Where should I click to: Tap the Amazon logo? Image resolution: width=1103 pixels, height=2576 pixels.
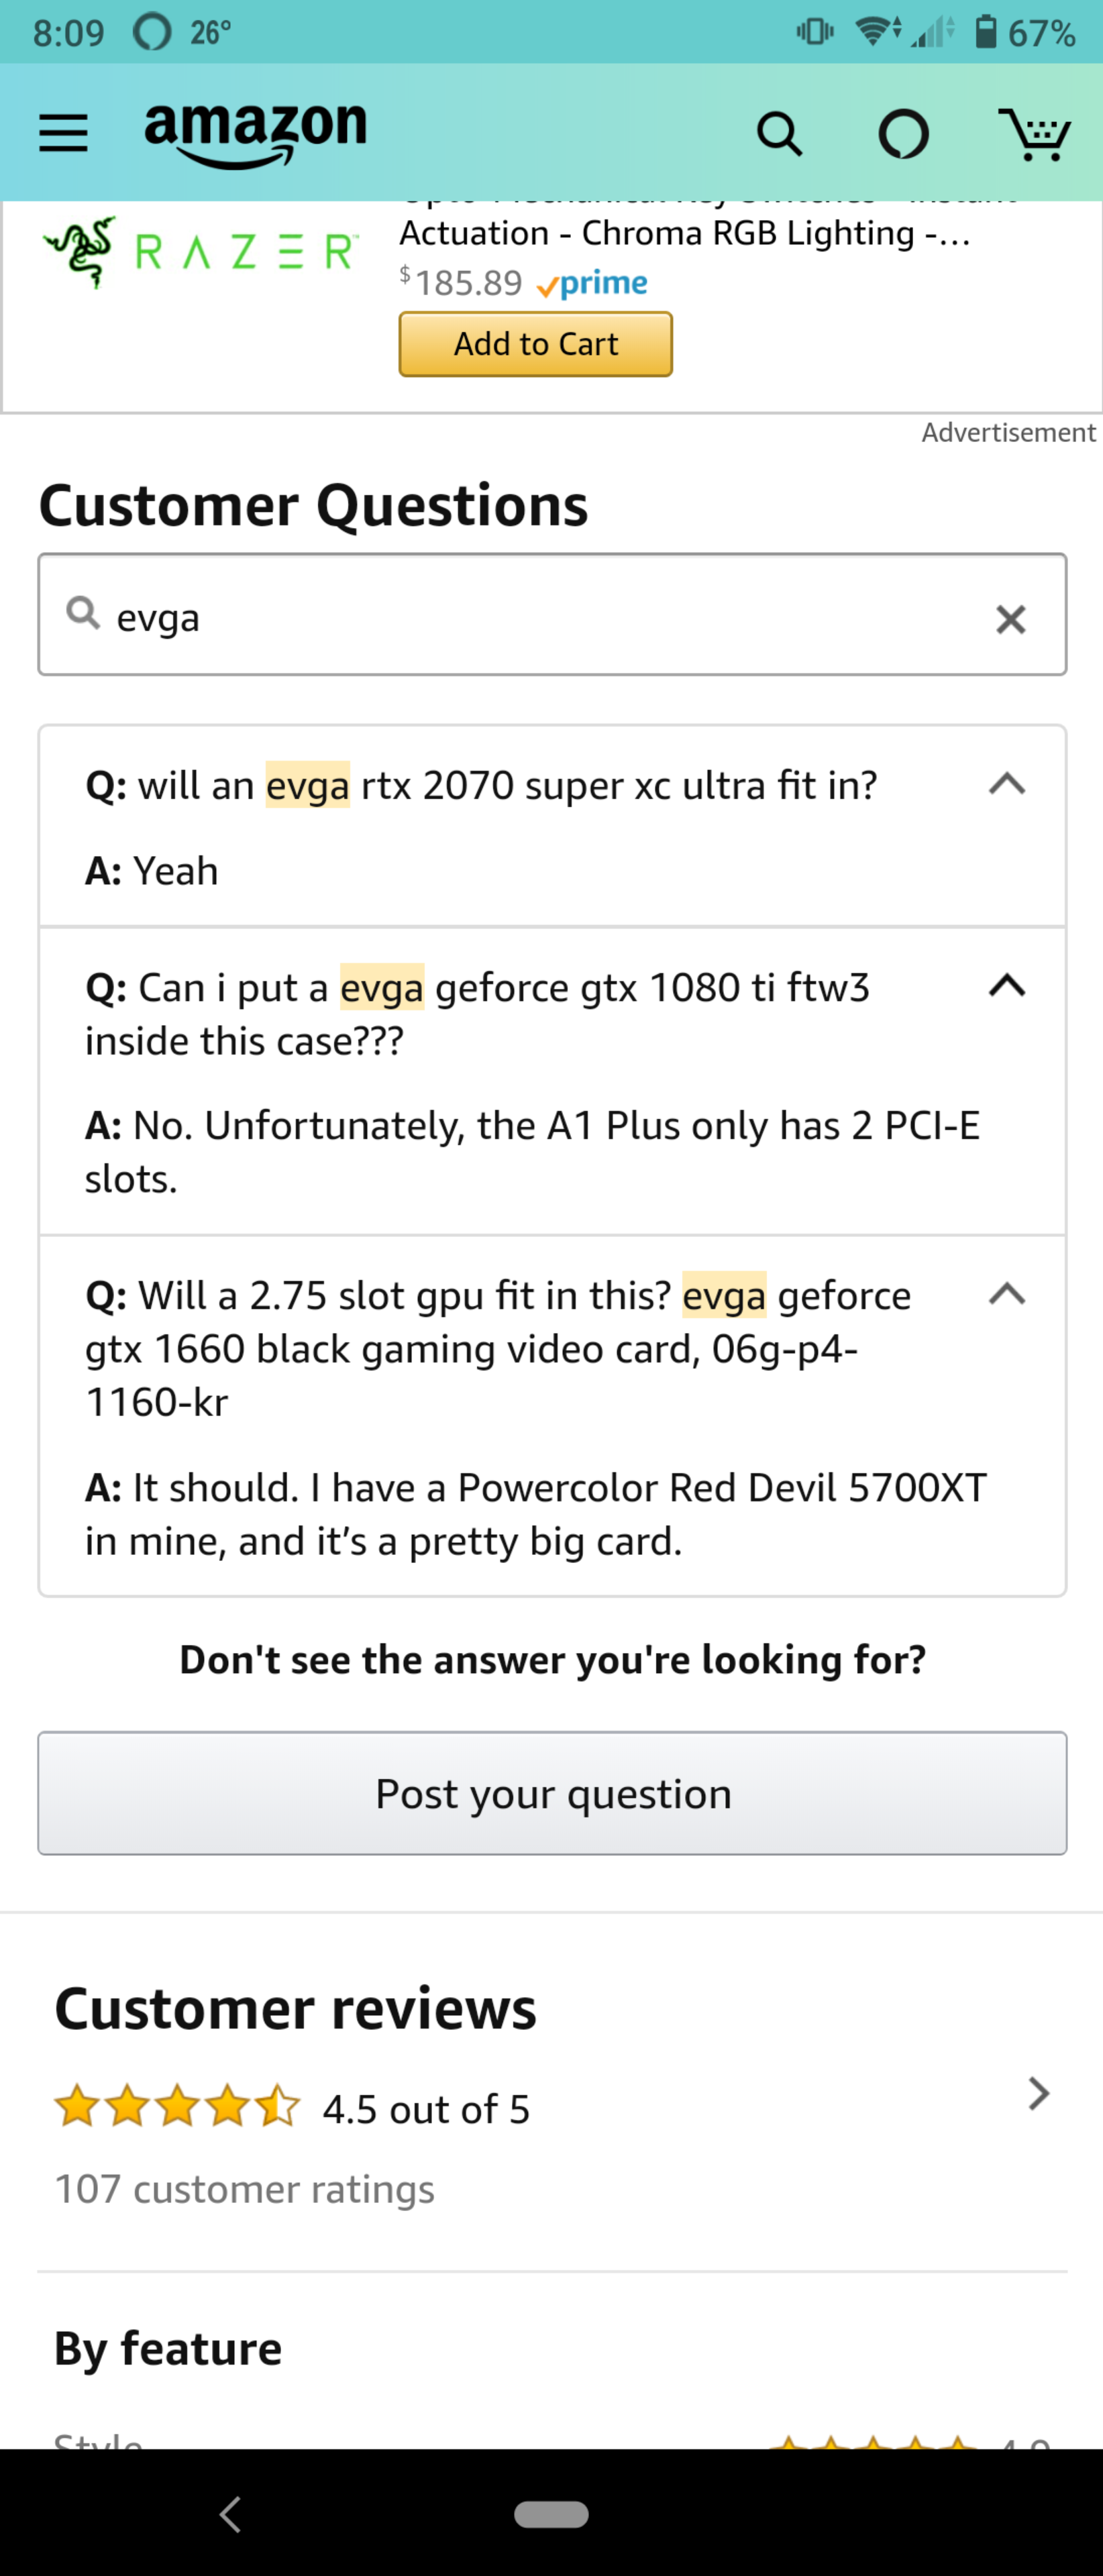click(256, 132)
